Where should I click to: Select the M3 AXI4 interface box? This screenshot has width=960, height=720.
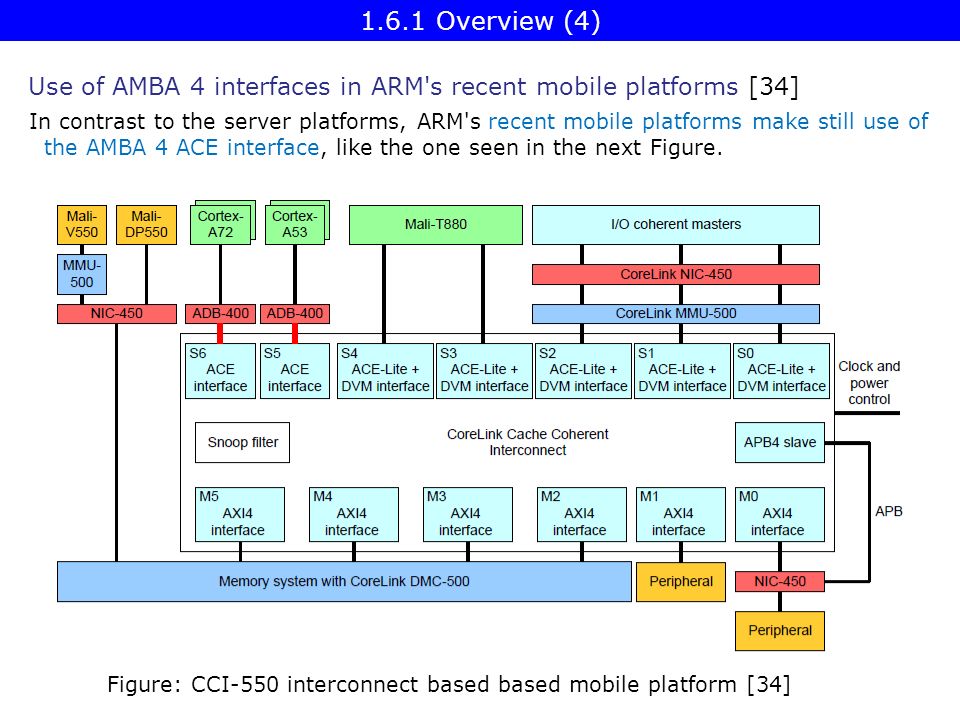click(468, 514)
